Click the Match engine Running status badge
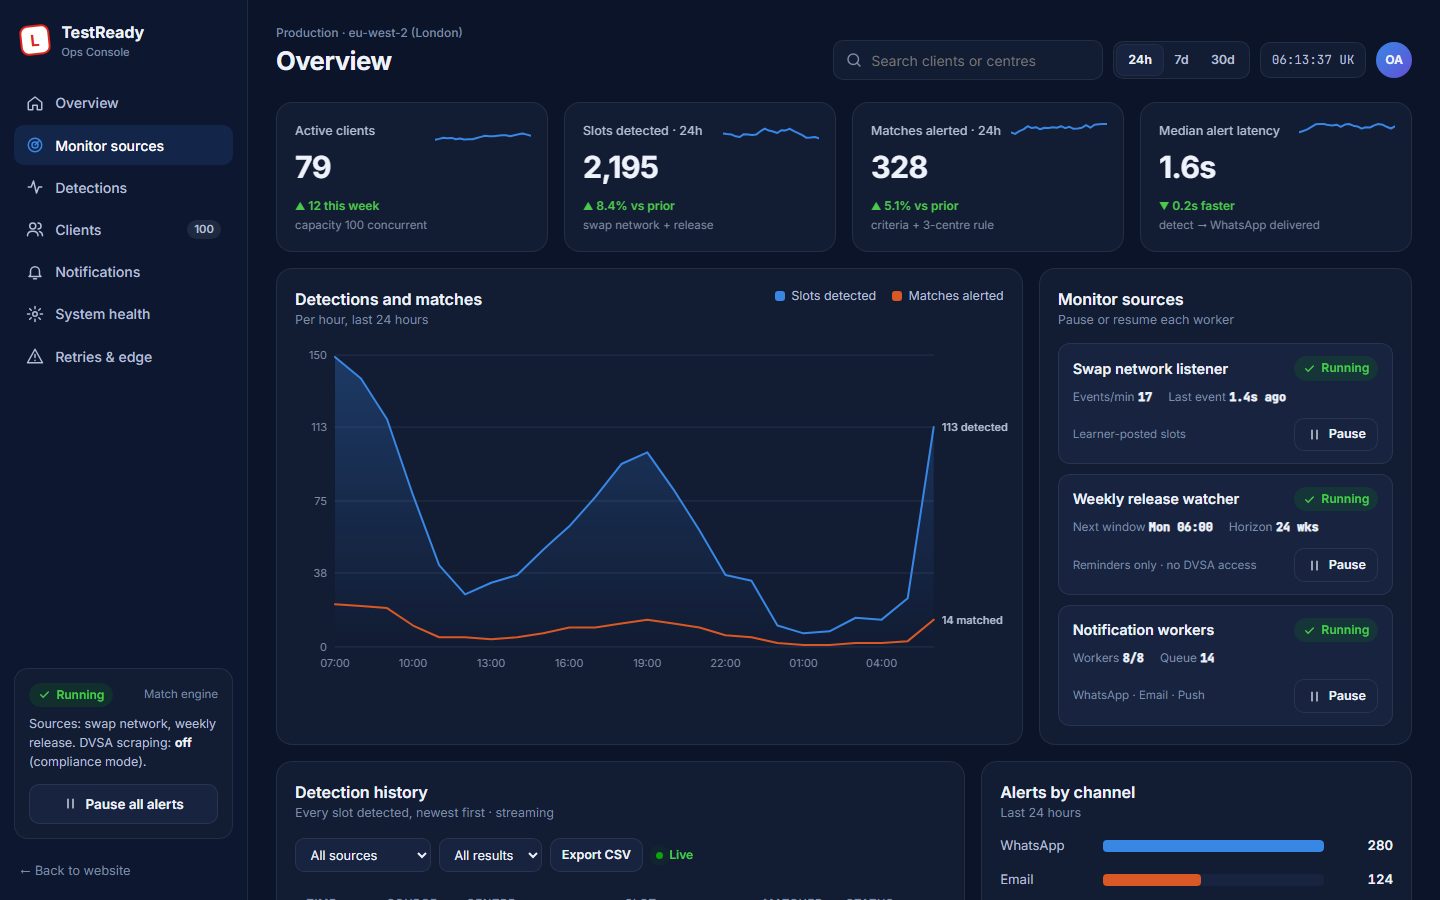Screen dimensions: 1440x900 [71, 695]
